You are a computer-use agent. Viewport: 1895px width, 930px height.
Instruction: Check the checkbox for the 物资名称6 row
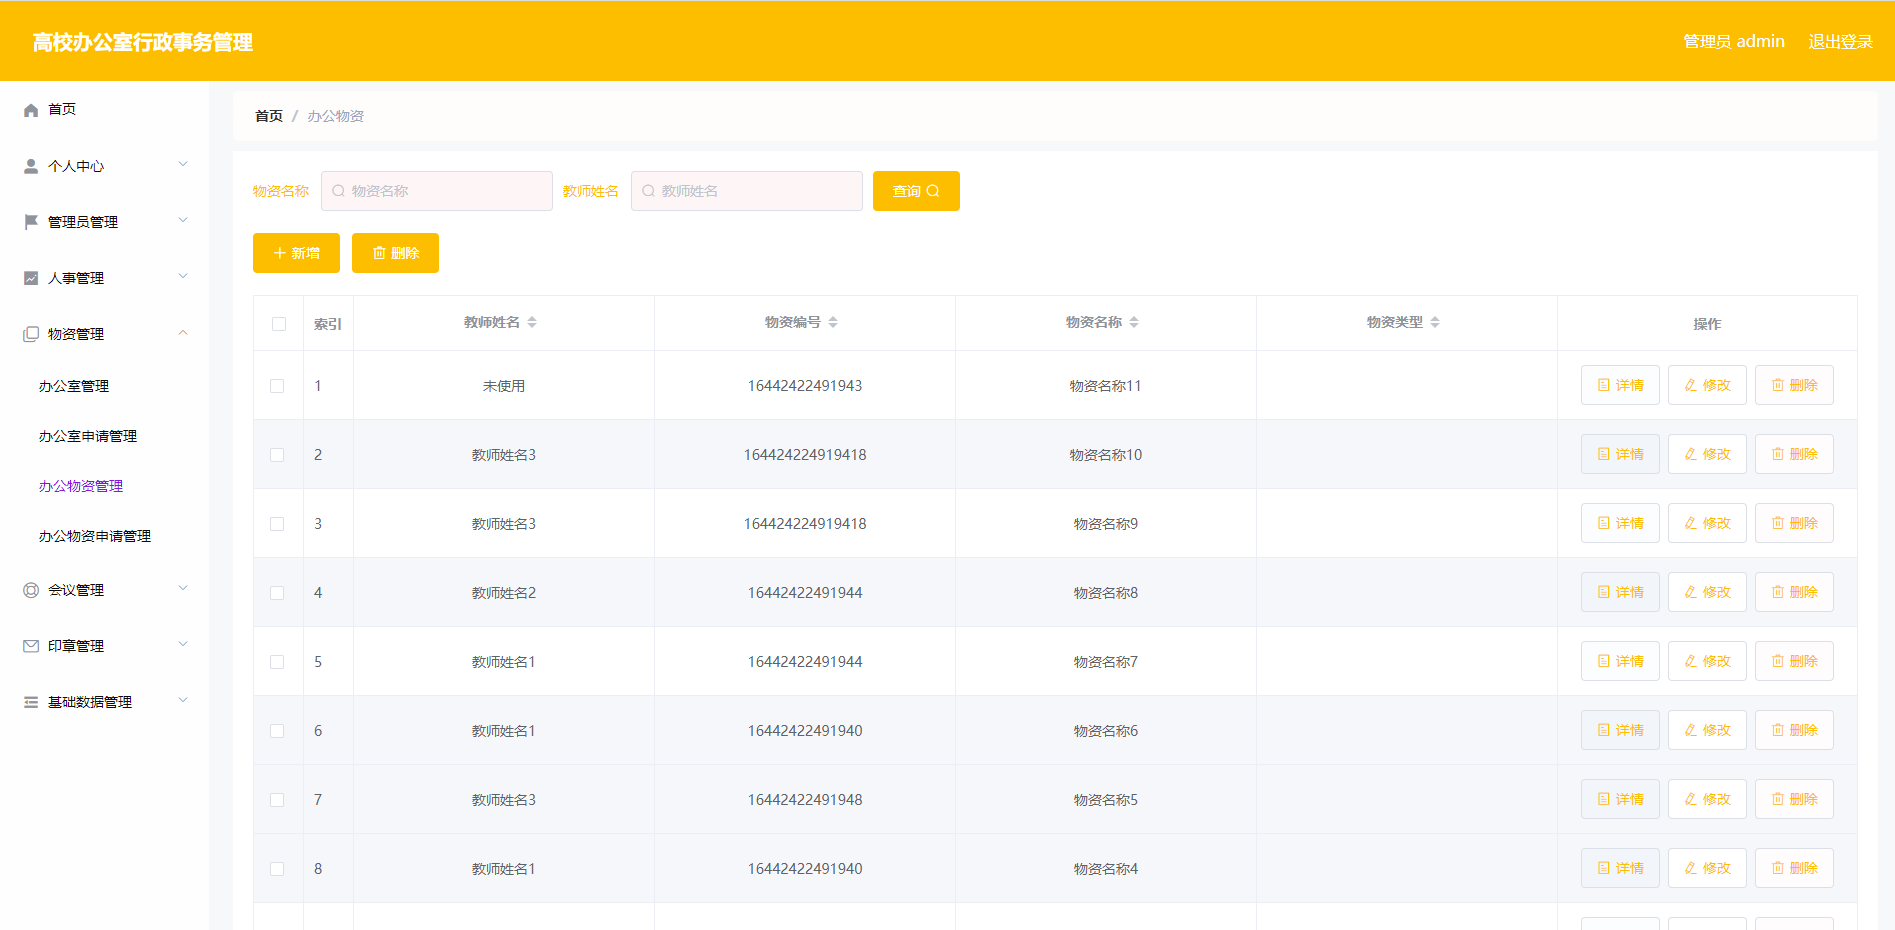277,731
